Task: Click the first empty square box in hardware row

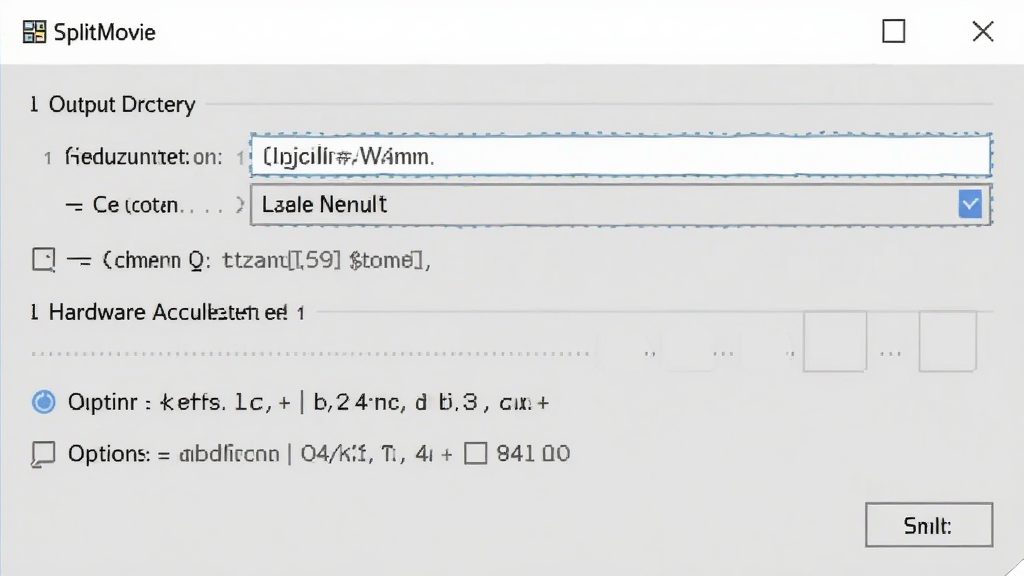Action: 835,342
